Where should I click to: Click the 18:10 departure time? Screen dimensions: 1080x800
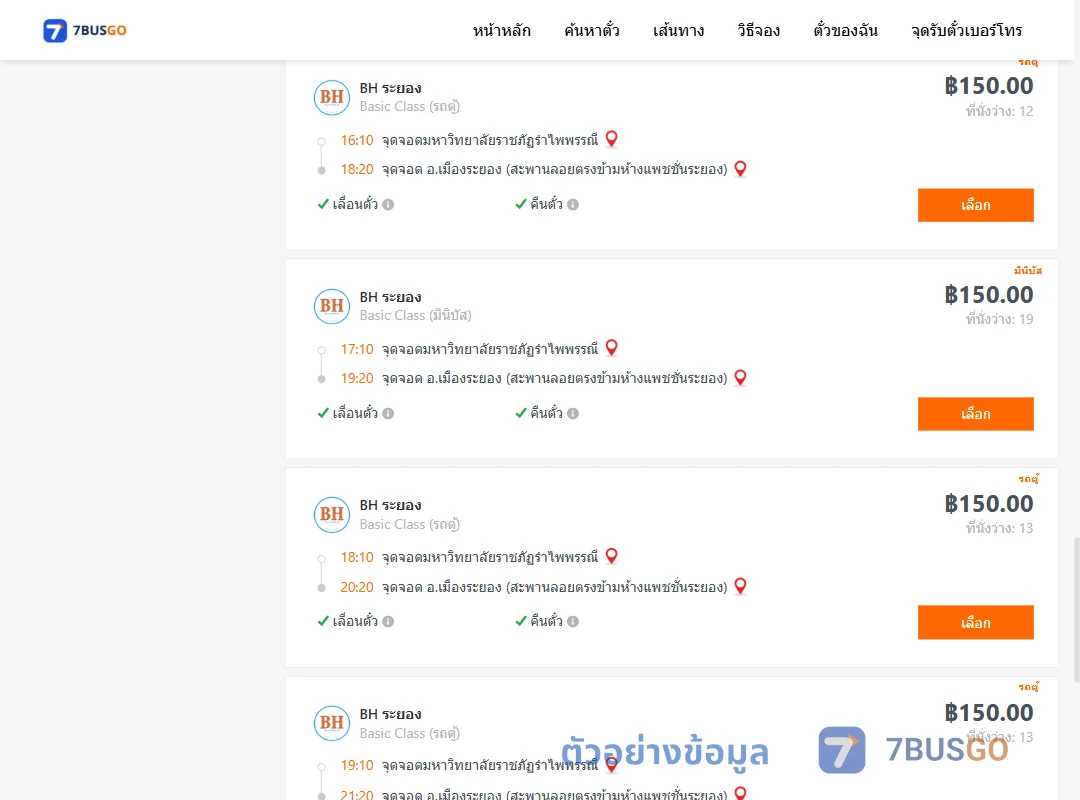tap(357, 557)
